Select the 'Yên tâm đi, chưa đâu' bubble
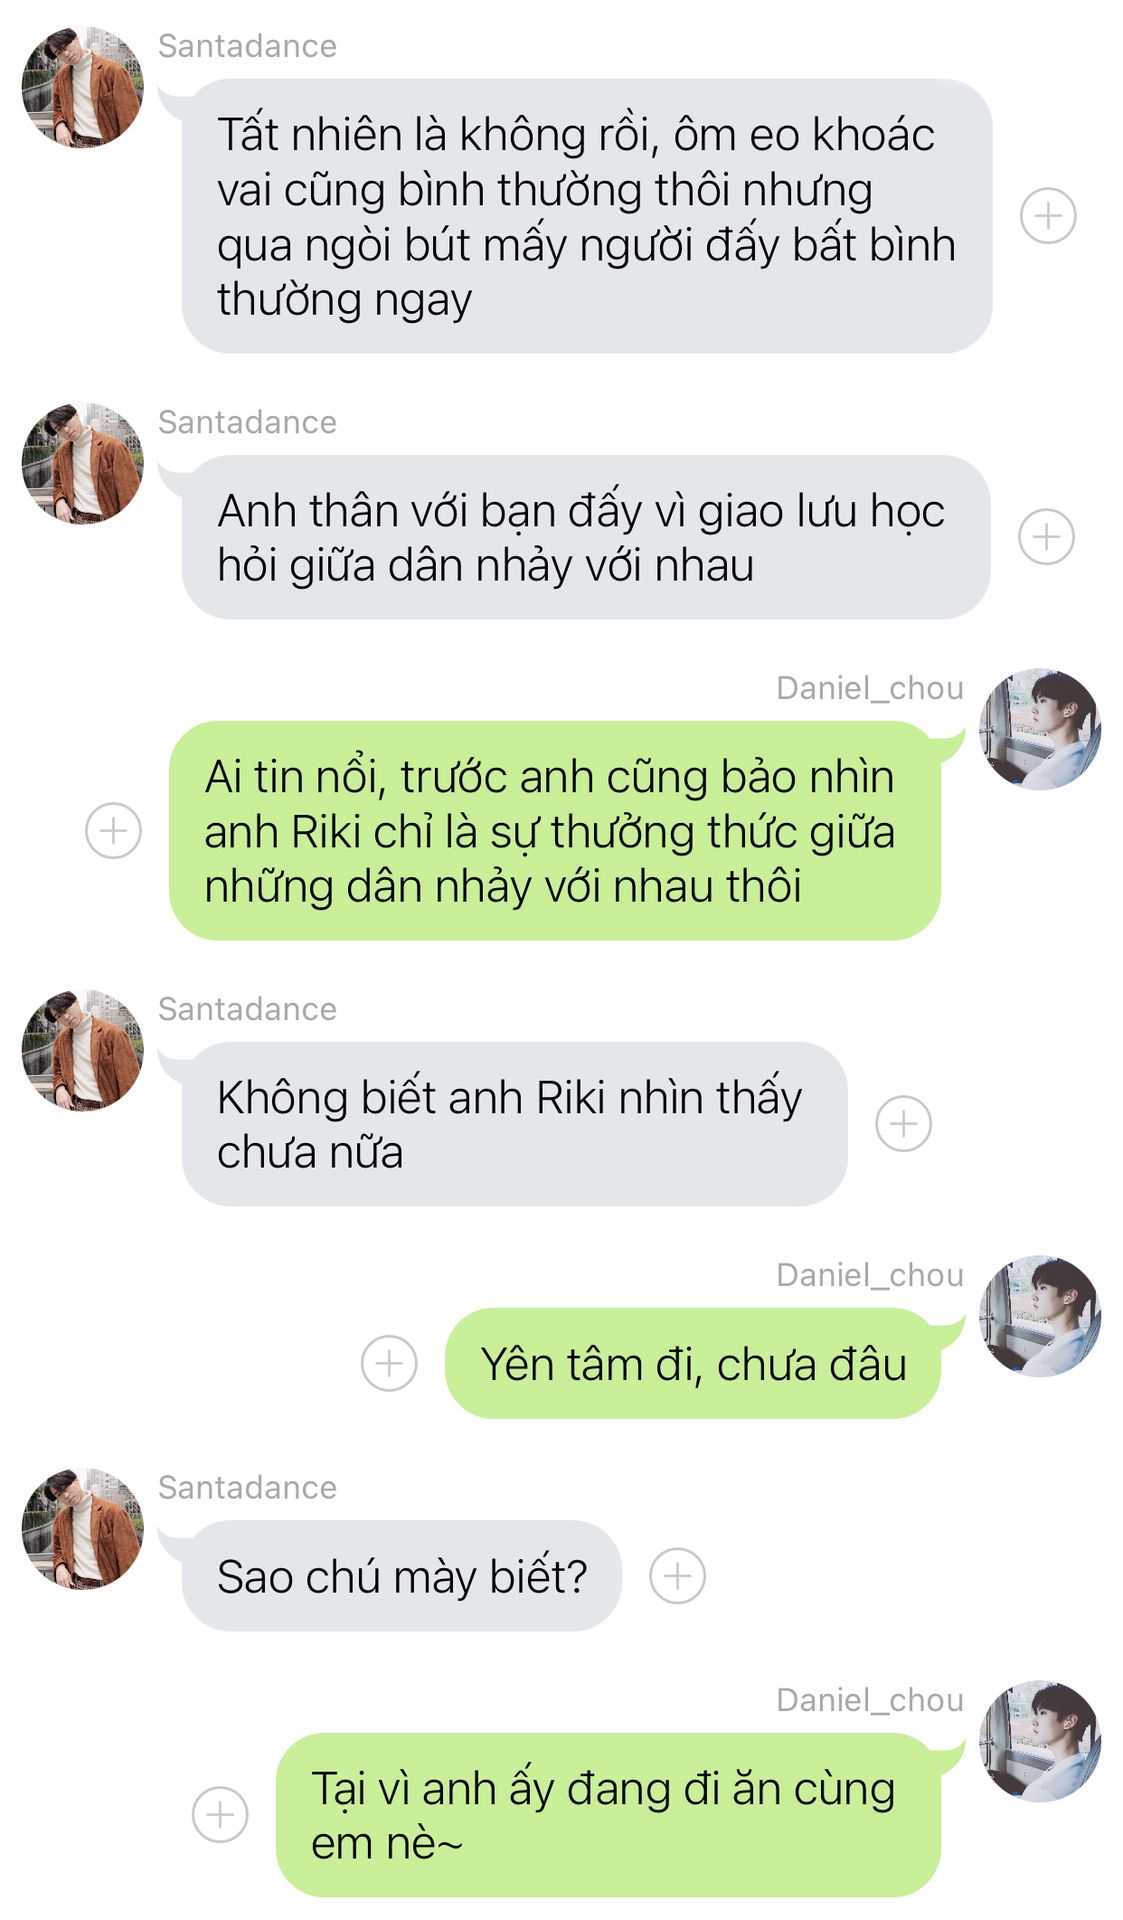 [x=693, y=1363]
